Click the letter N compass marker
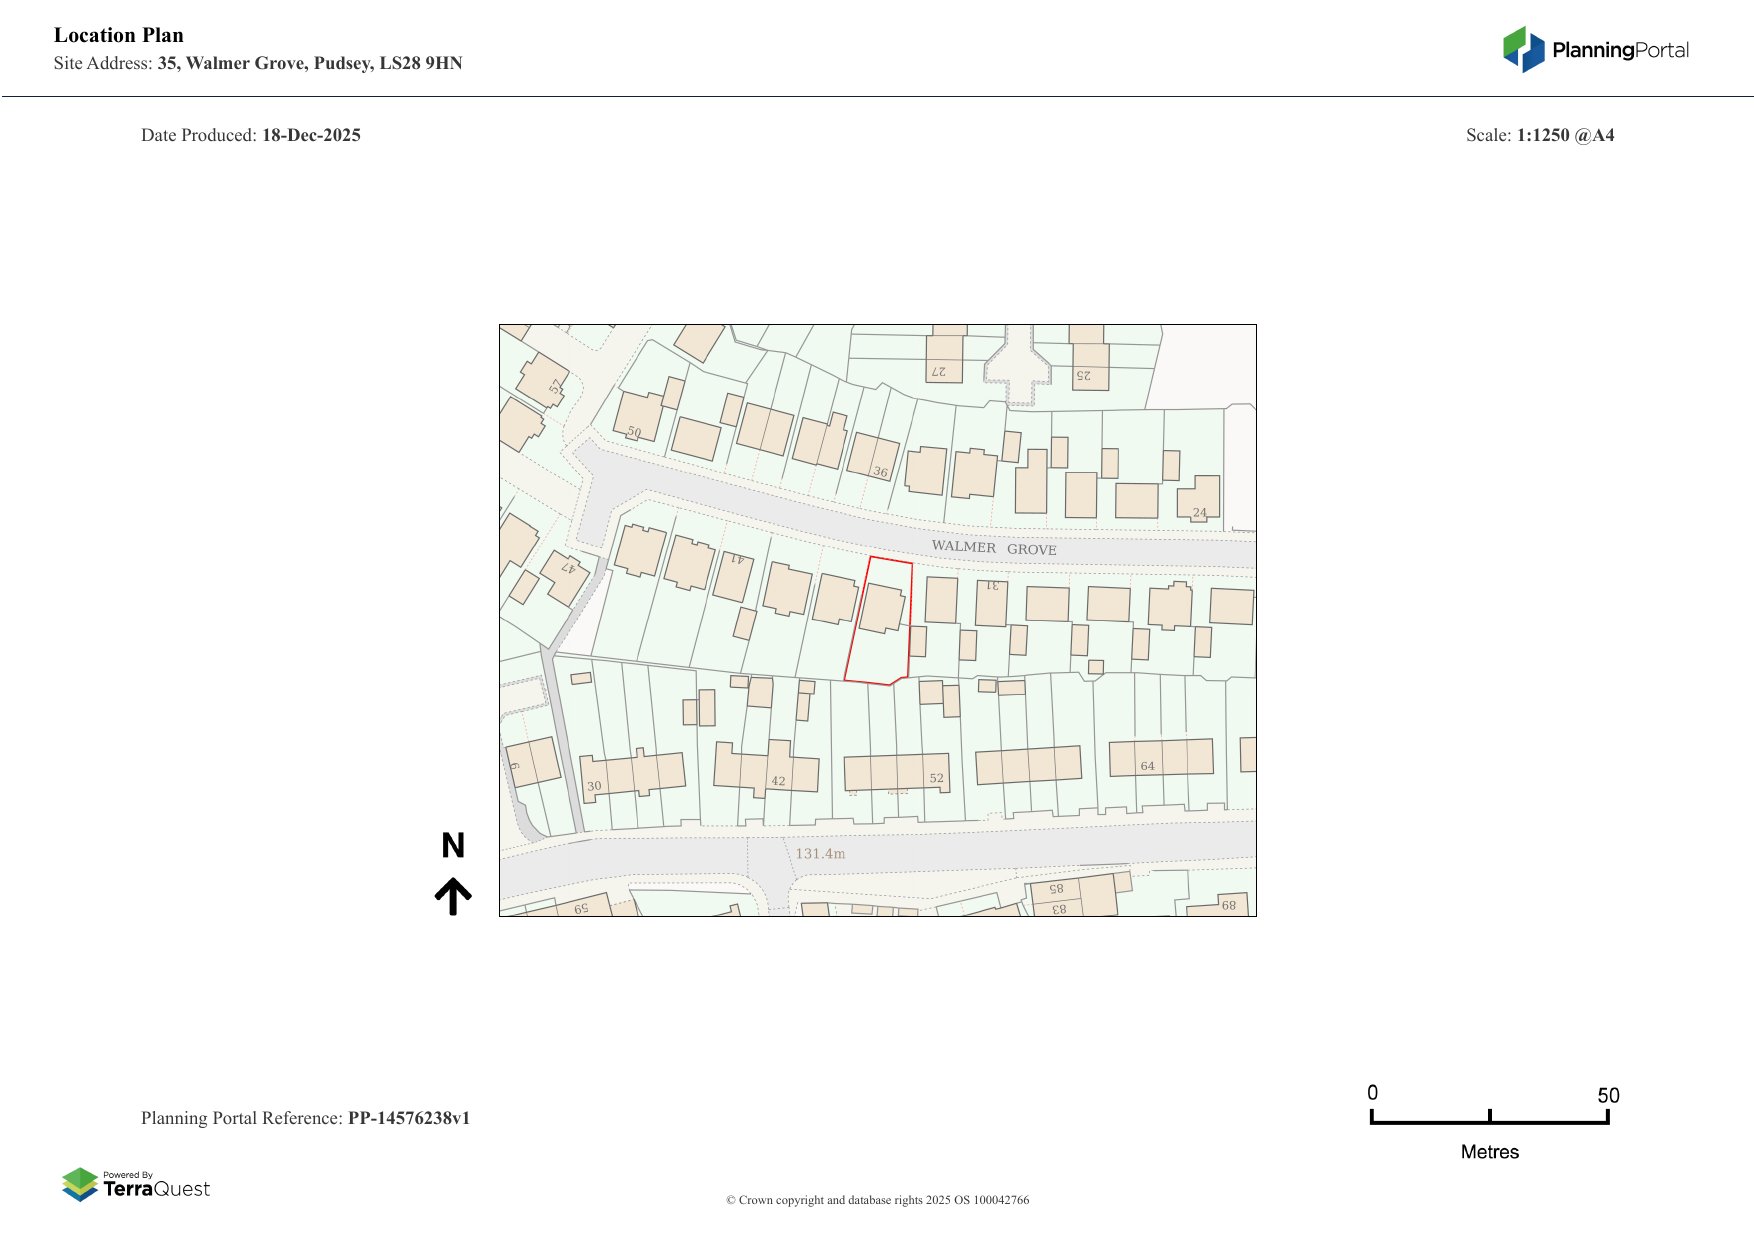The image size is (1754, 1241). click(453, 846)
